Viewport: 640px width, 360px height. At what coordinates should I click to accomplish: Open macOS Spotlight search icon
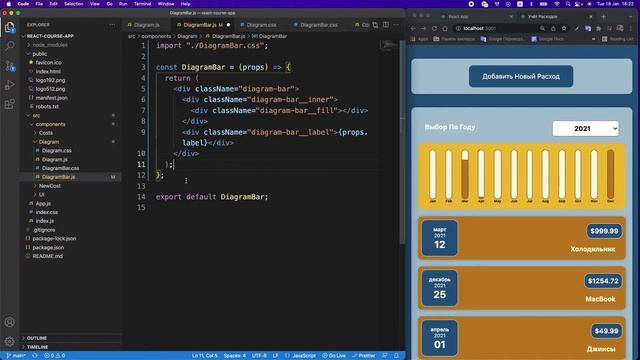click(568, 4)
